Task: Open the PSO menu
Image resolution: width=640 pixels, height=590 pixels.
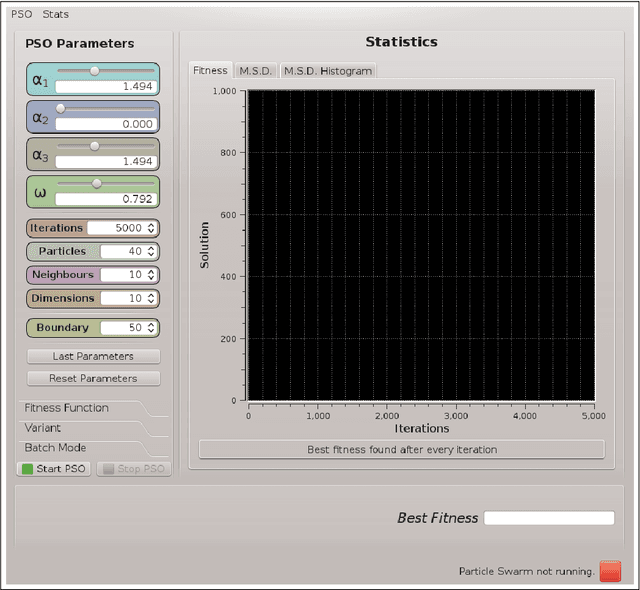Action: (x=22, y=14)
